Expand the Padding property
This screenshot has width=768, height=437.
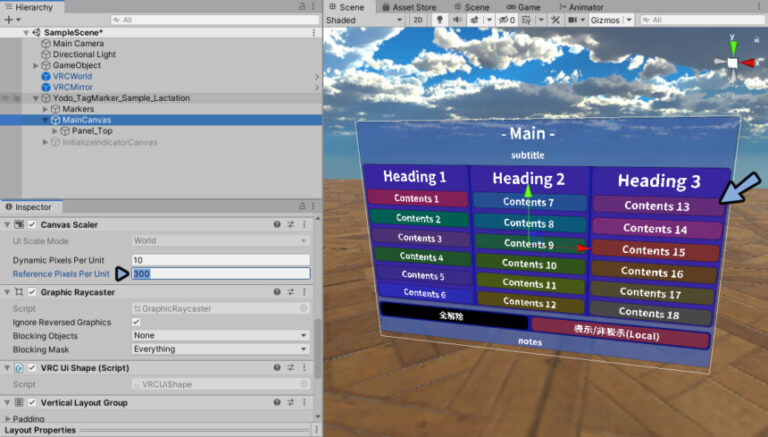tap(7, 419)
